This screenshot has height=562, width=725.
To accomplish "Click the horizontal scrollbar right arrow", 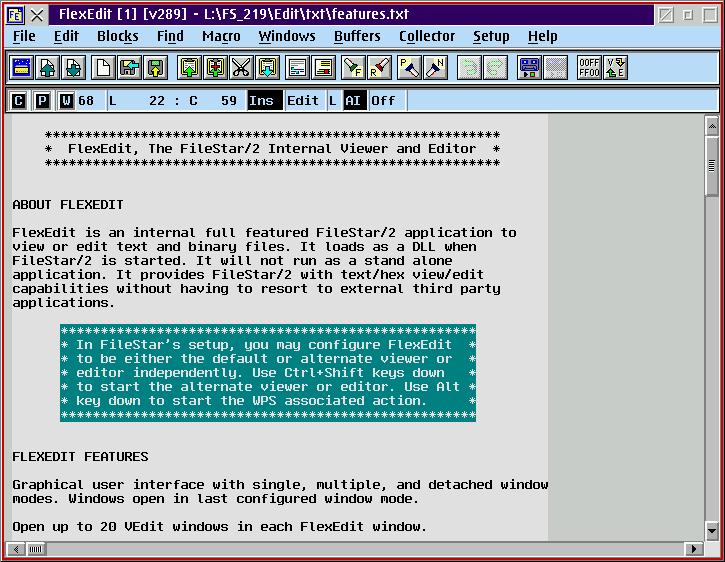I will point(693,549).
